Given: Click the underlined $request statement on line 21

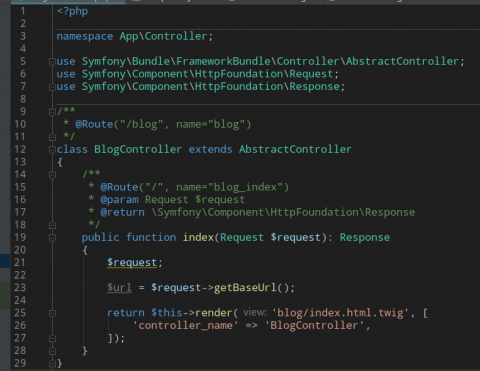Looking at the screenshot, I should pos(132,263).
